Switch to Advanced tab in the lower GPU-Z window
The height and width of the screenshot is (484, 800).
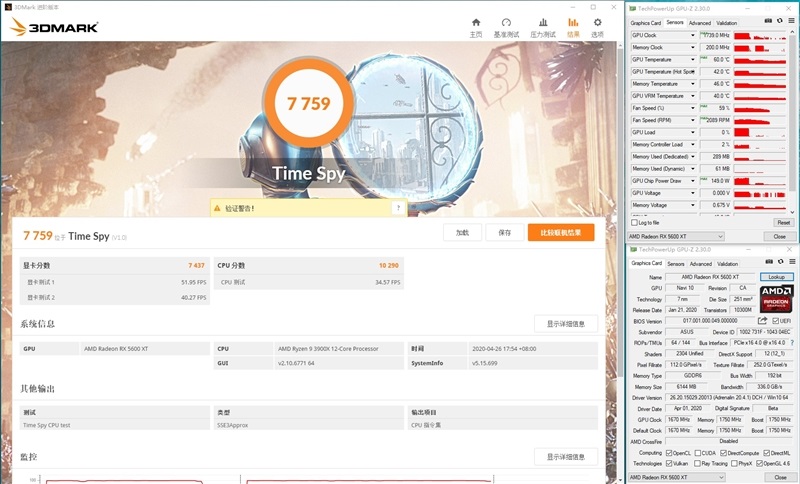701,264
